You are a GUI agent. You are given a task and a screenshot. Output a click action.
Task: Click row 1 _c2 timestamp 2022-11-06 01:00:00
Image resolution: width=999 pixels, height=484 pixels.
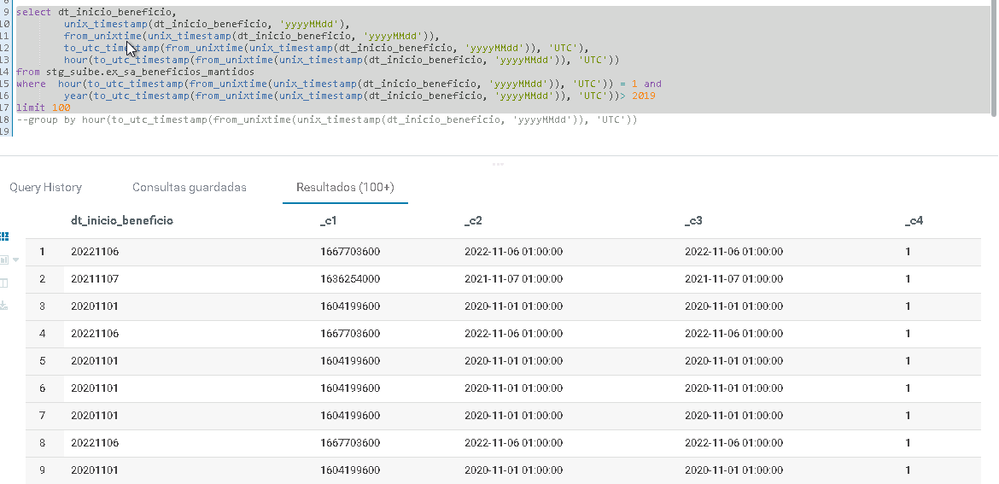point(514,252)
